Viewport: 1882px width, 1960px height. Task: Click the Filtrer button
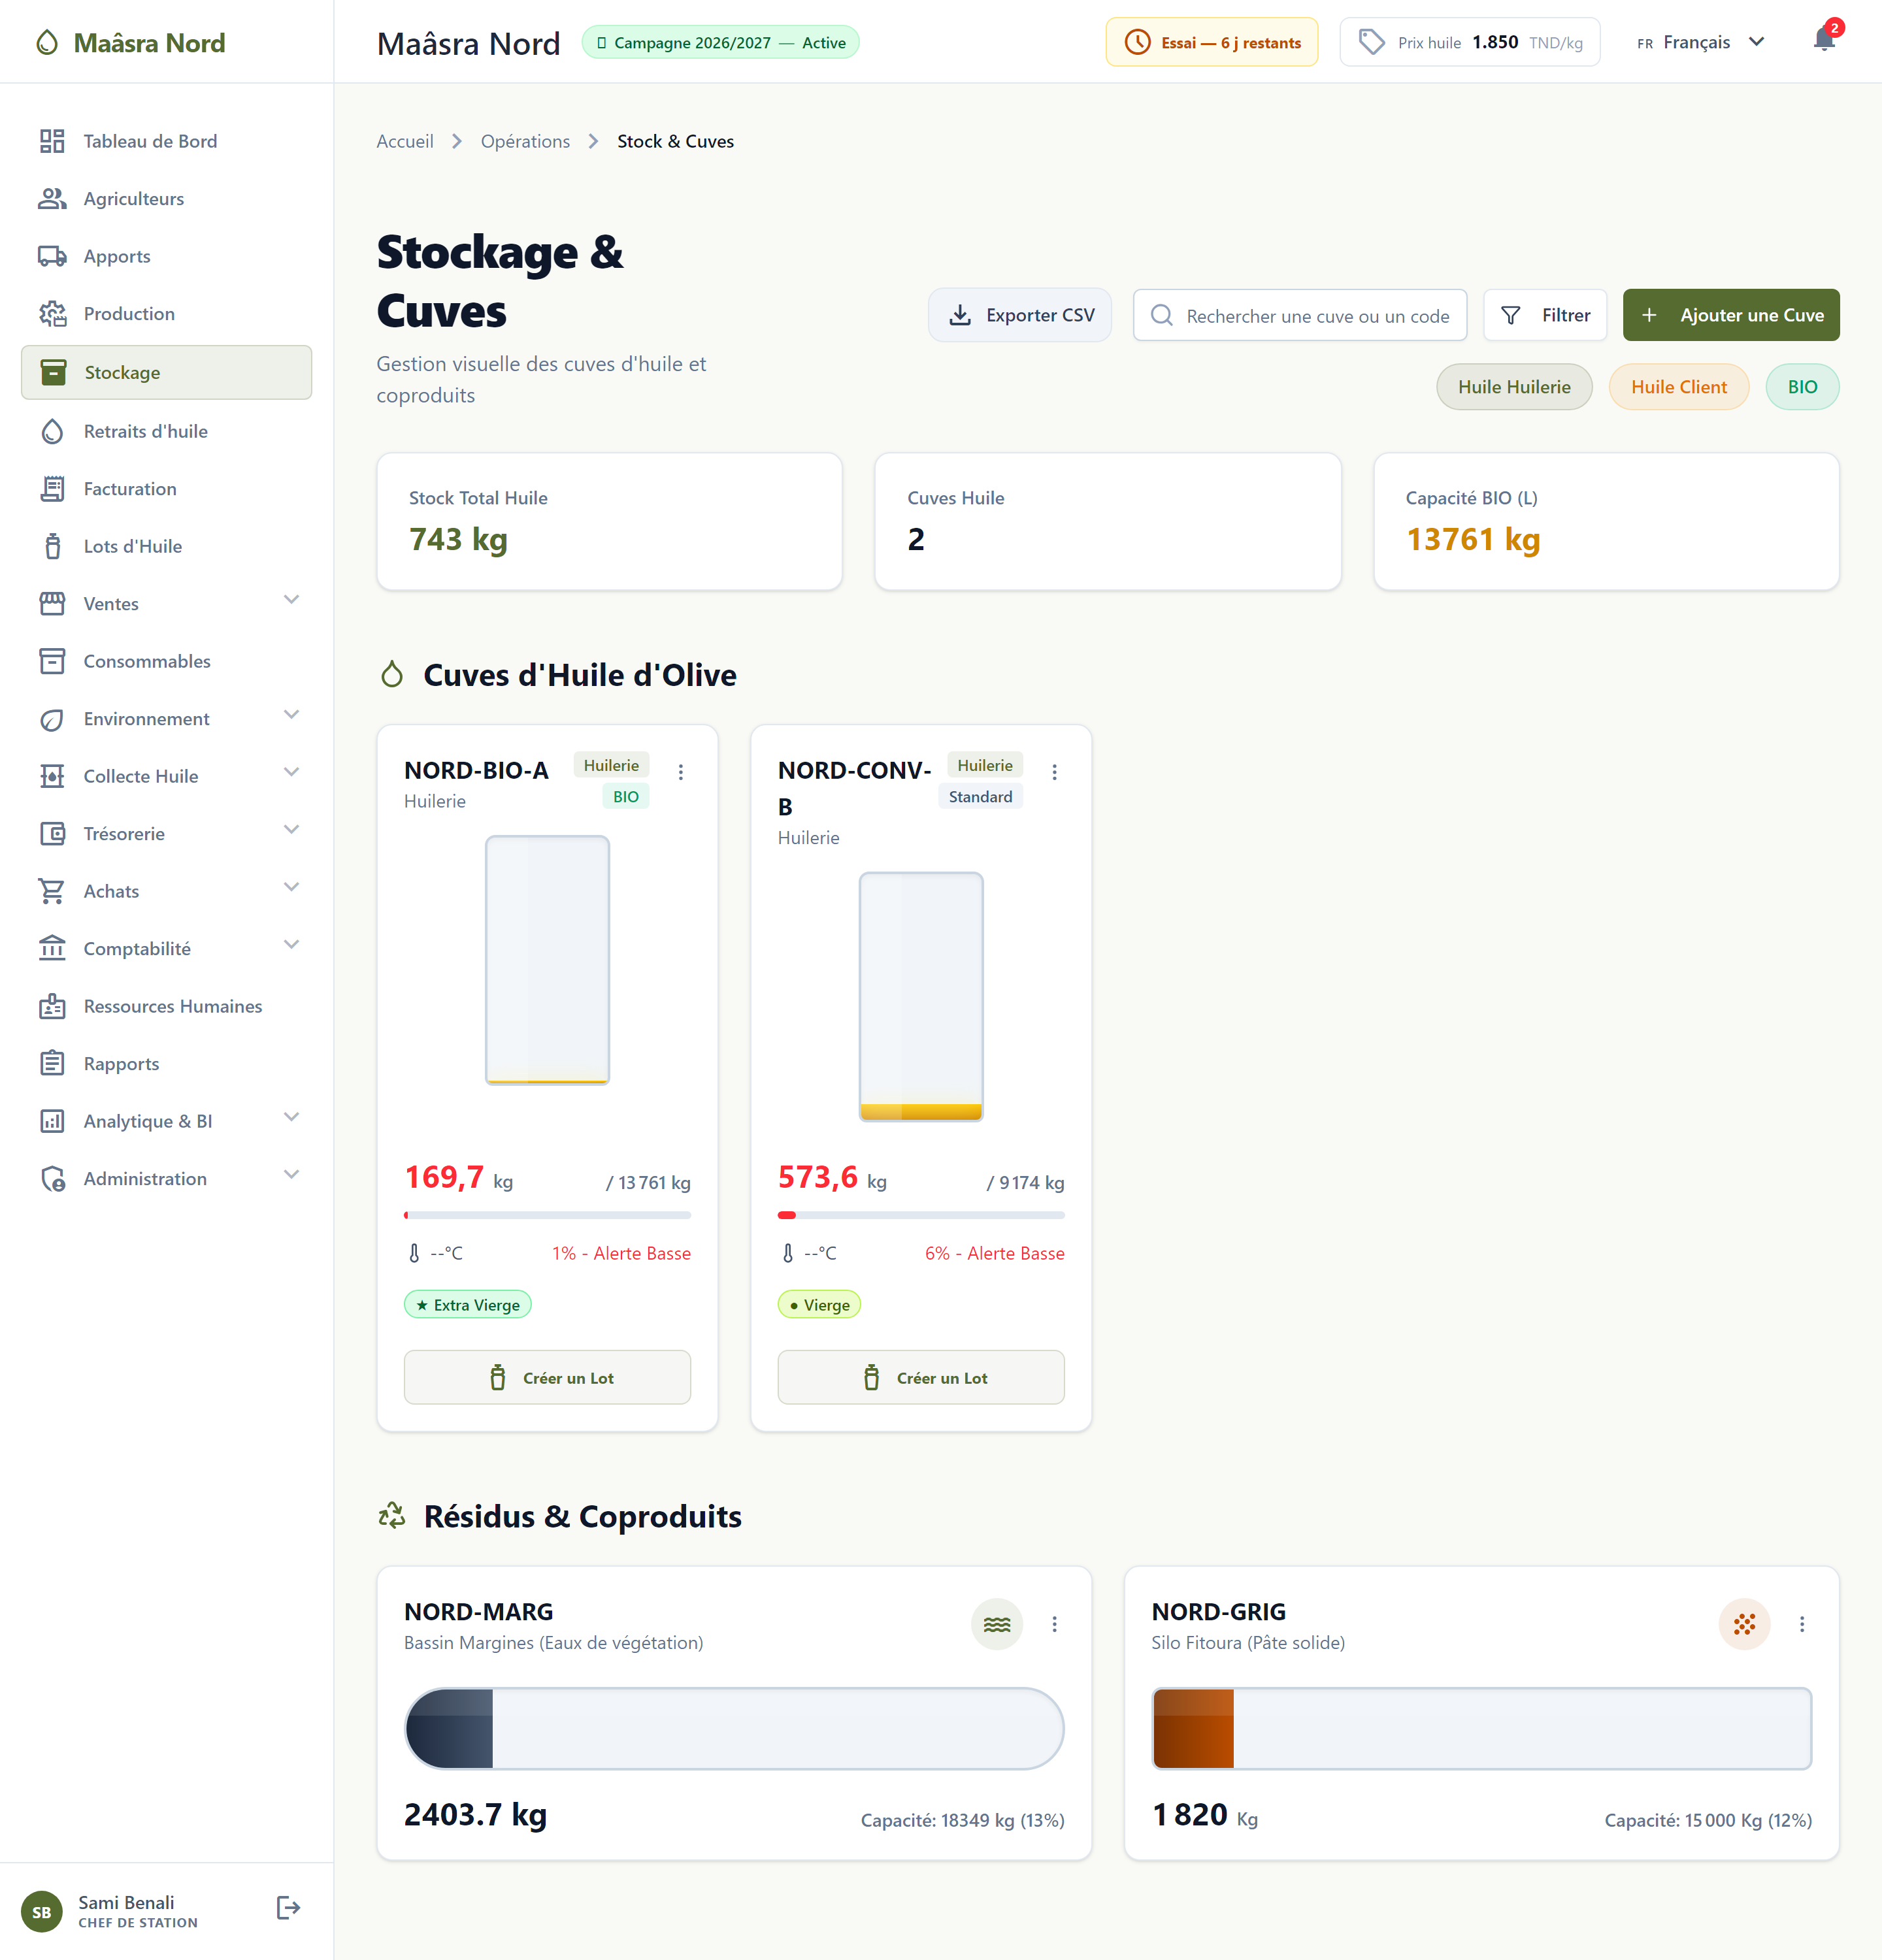pyautogui.click(x=1545, y=315)
